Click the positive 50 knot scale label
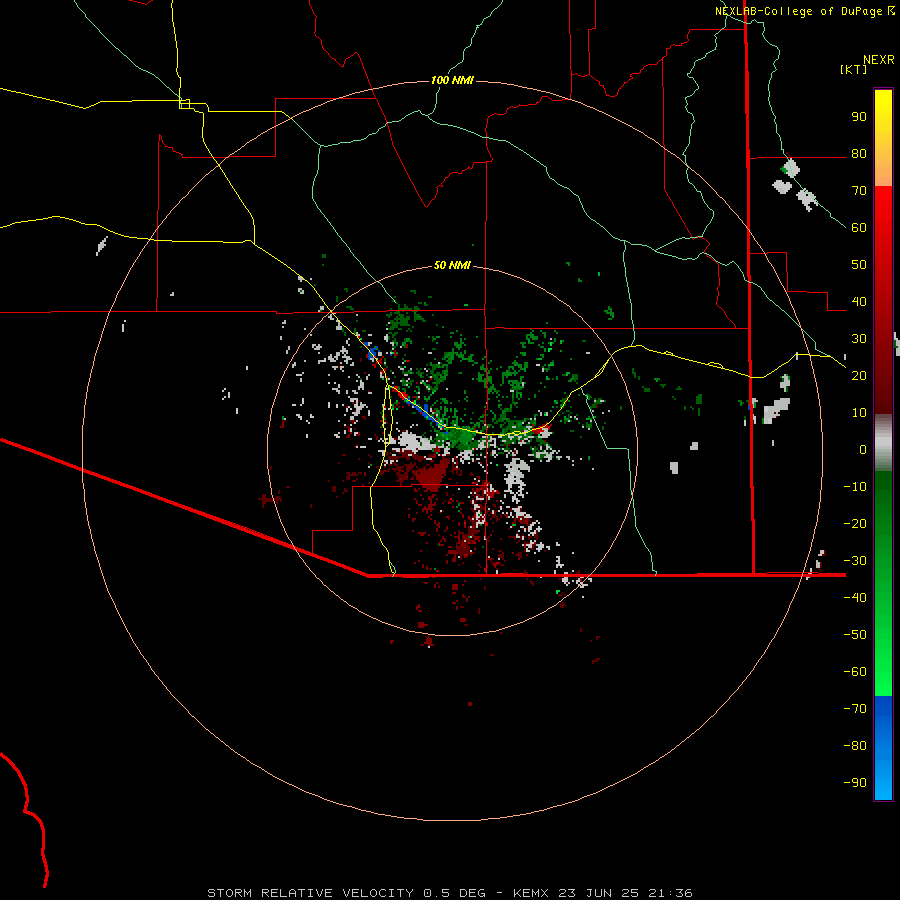900x900 pixels. pos(859,265)
